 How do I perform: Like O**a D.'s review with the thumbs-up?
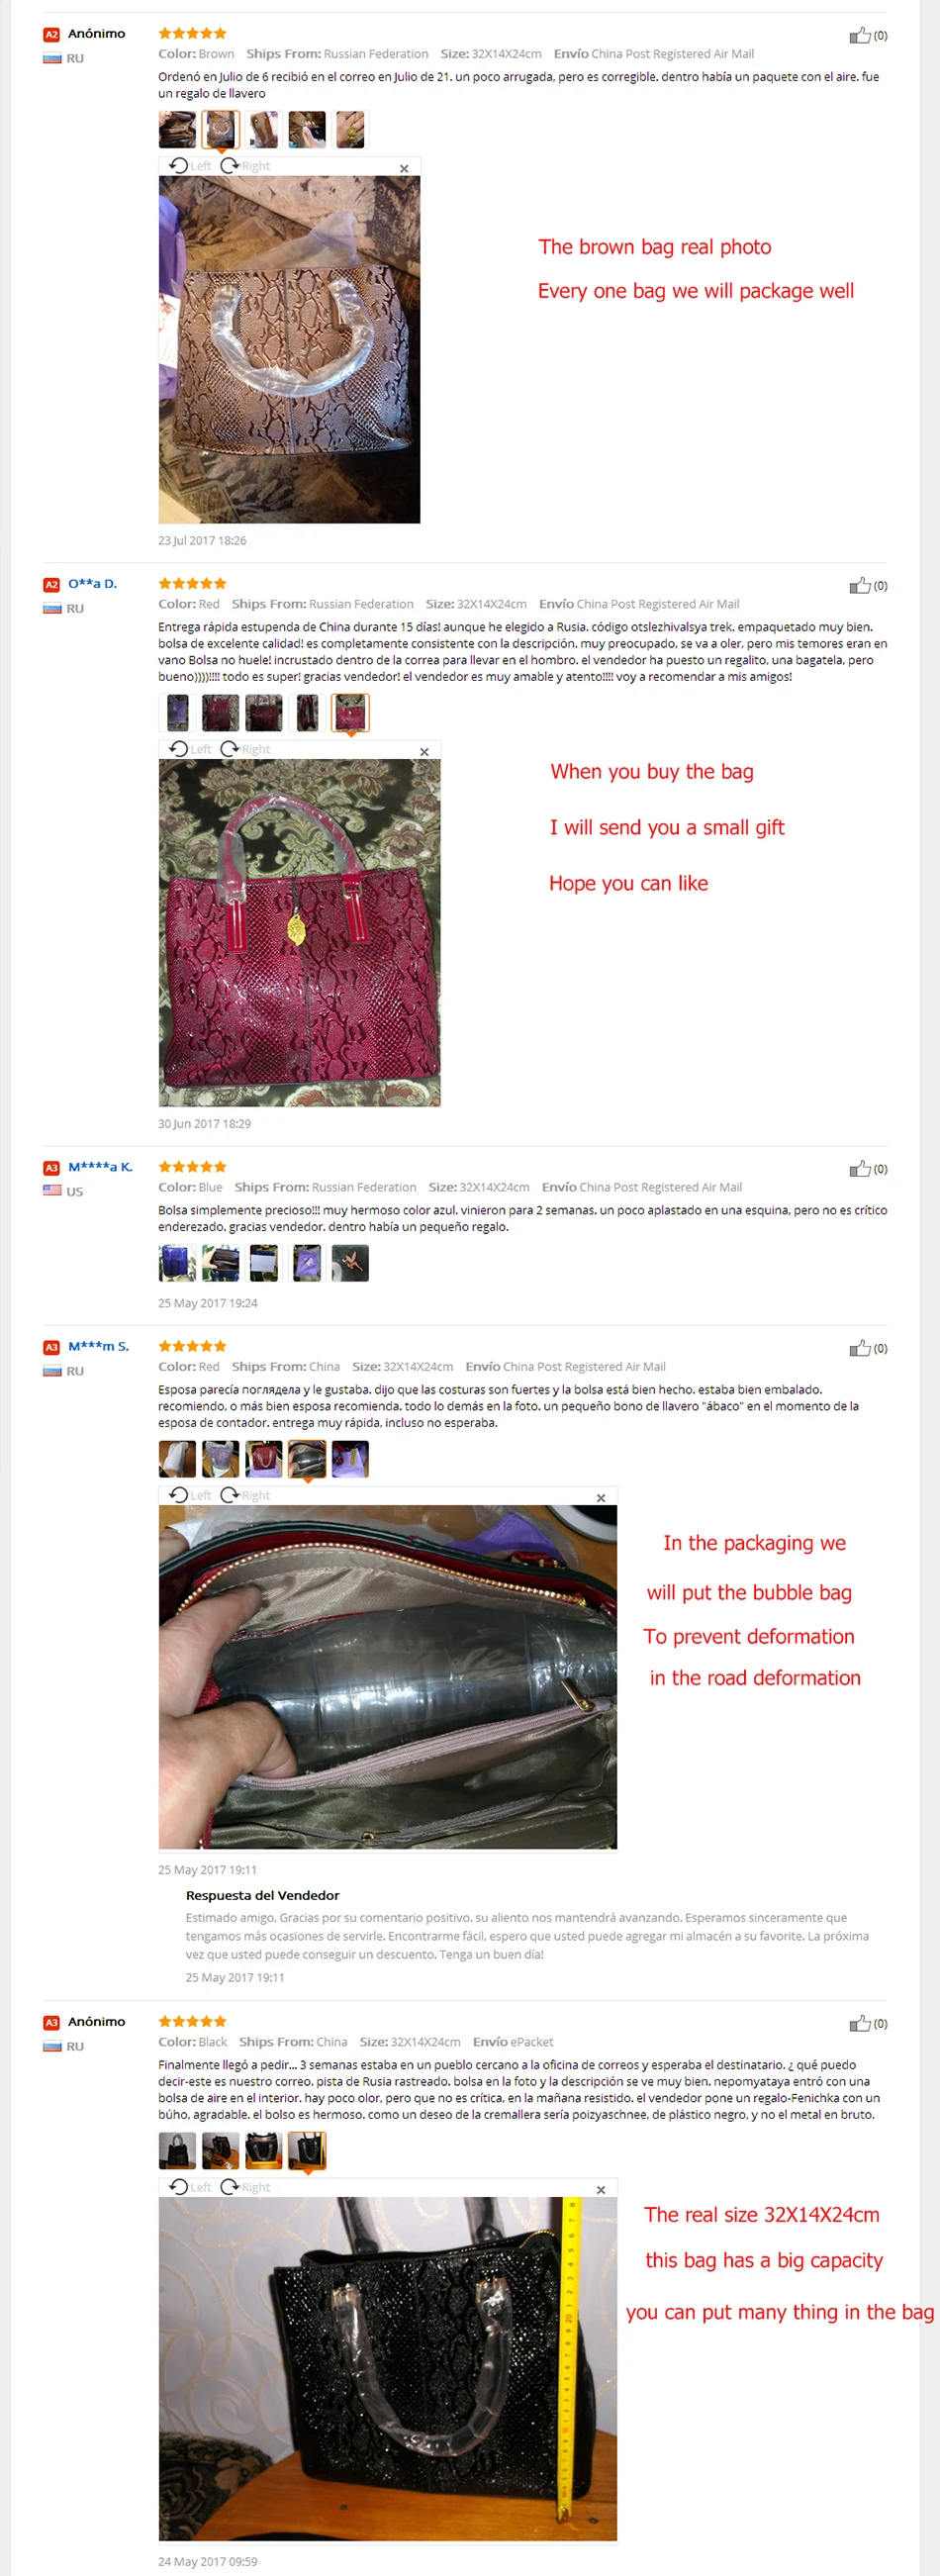[859, 586]
